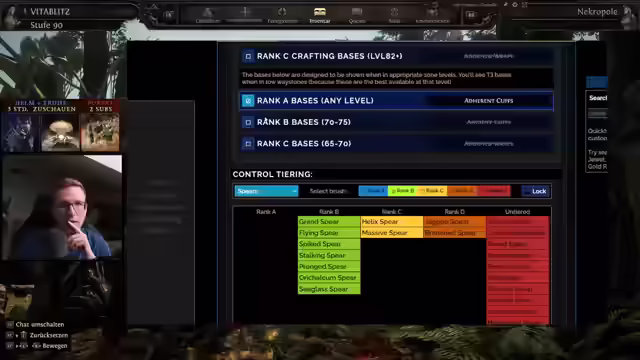Click the Untiered column header
This screenshot has width=640, height=360.
click(518, 211)
